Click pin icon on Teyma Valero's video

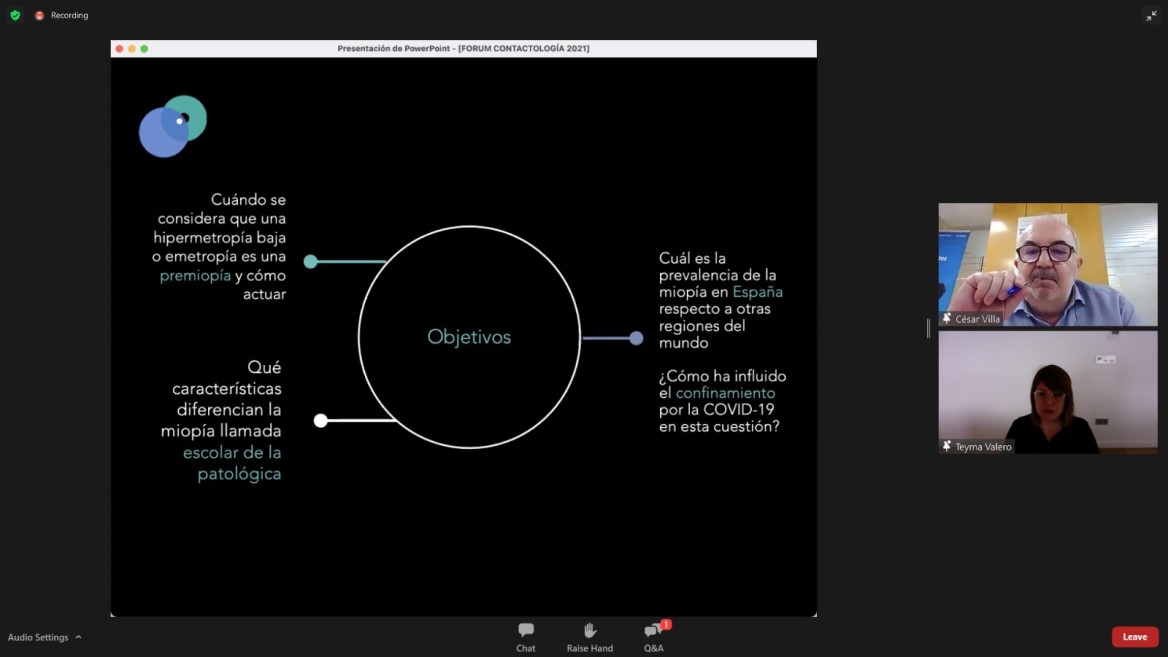(x=947, y=447)
